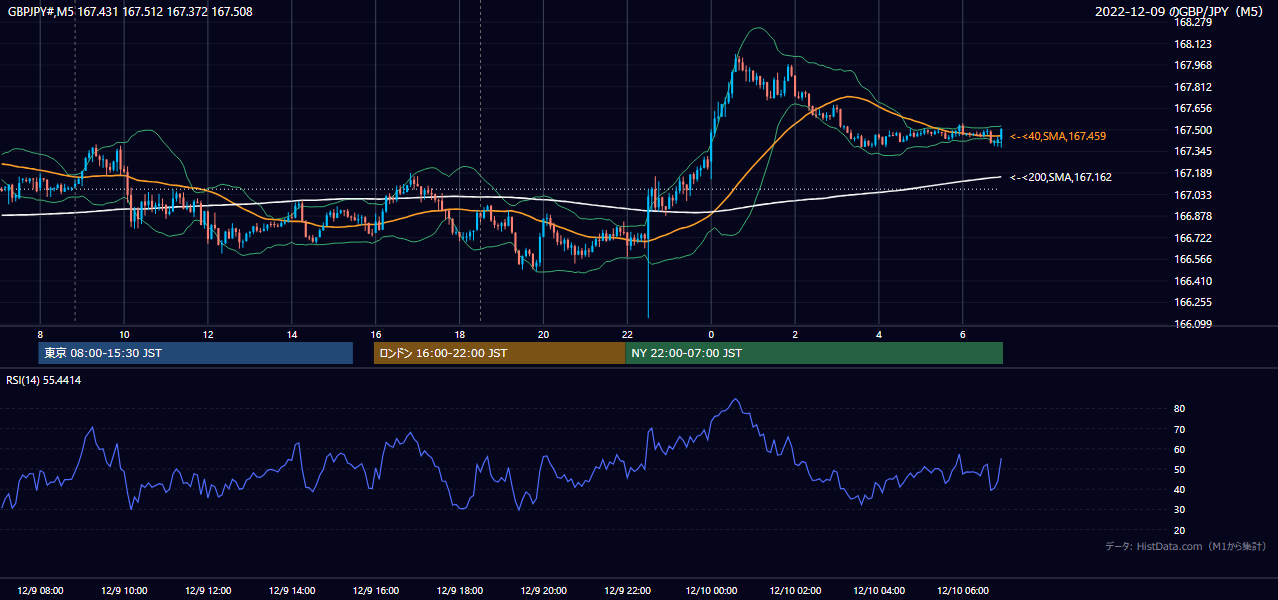
Task: Click price axis value 167.656
Action: pos(1193,108)
